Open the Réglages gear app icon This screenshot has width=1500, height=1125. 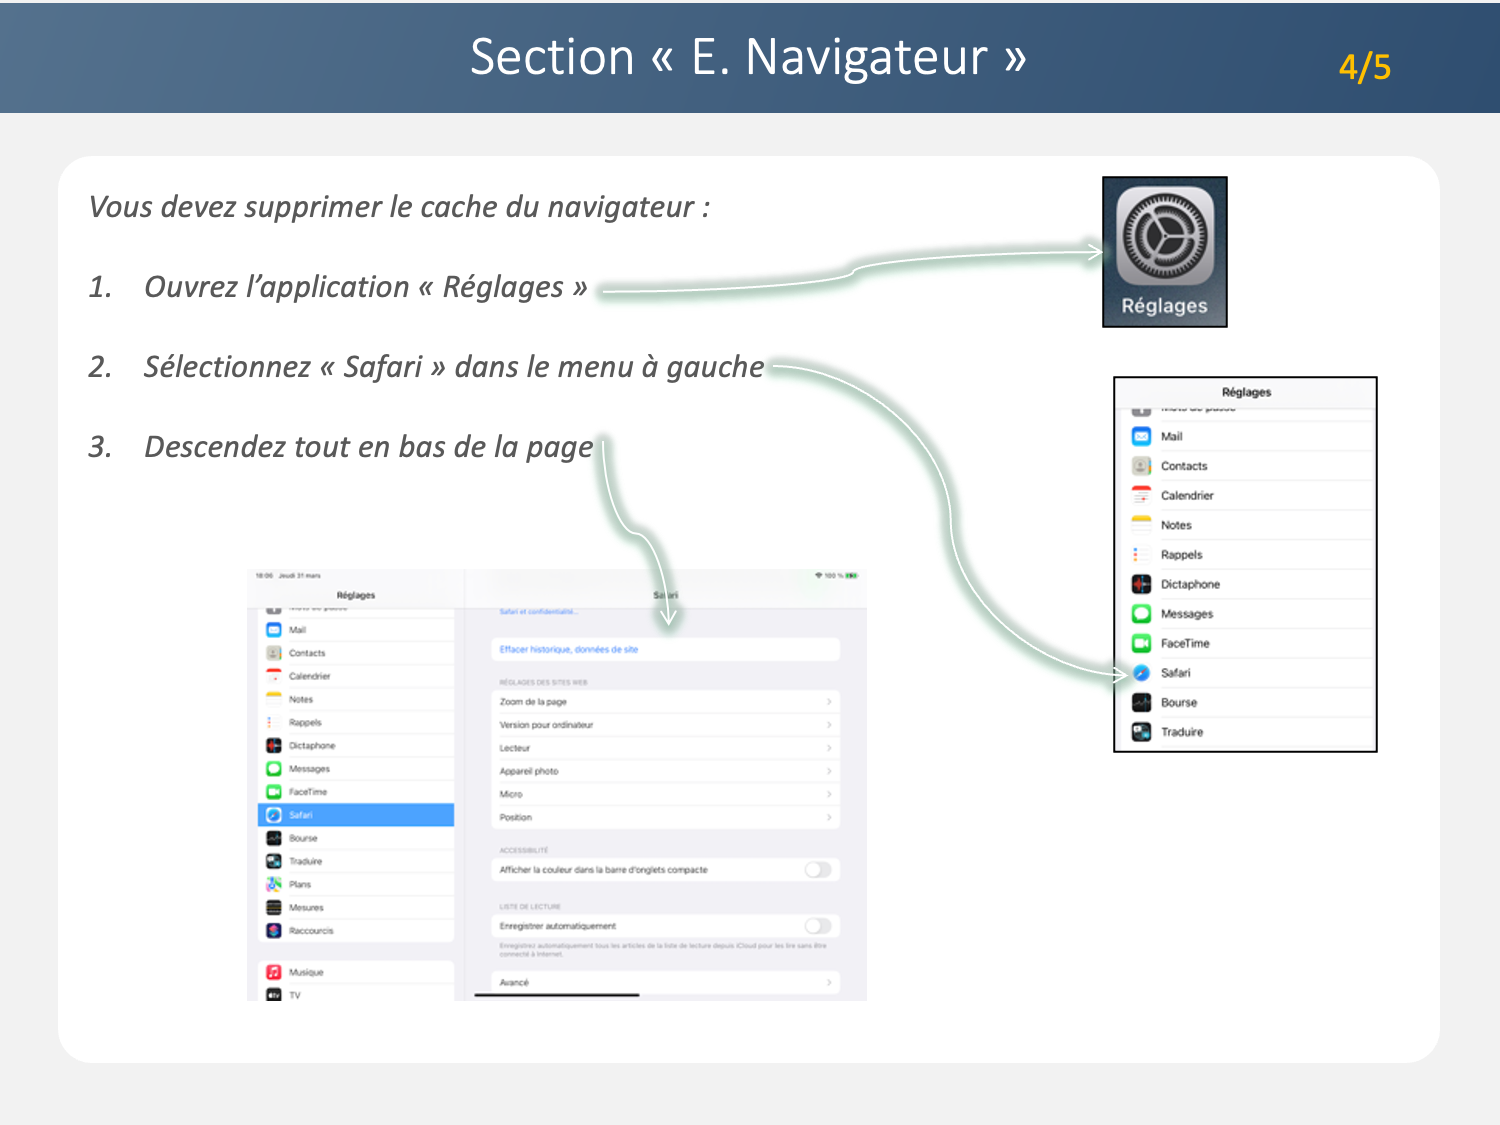pyautogui.click(x=1164, y=237)
